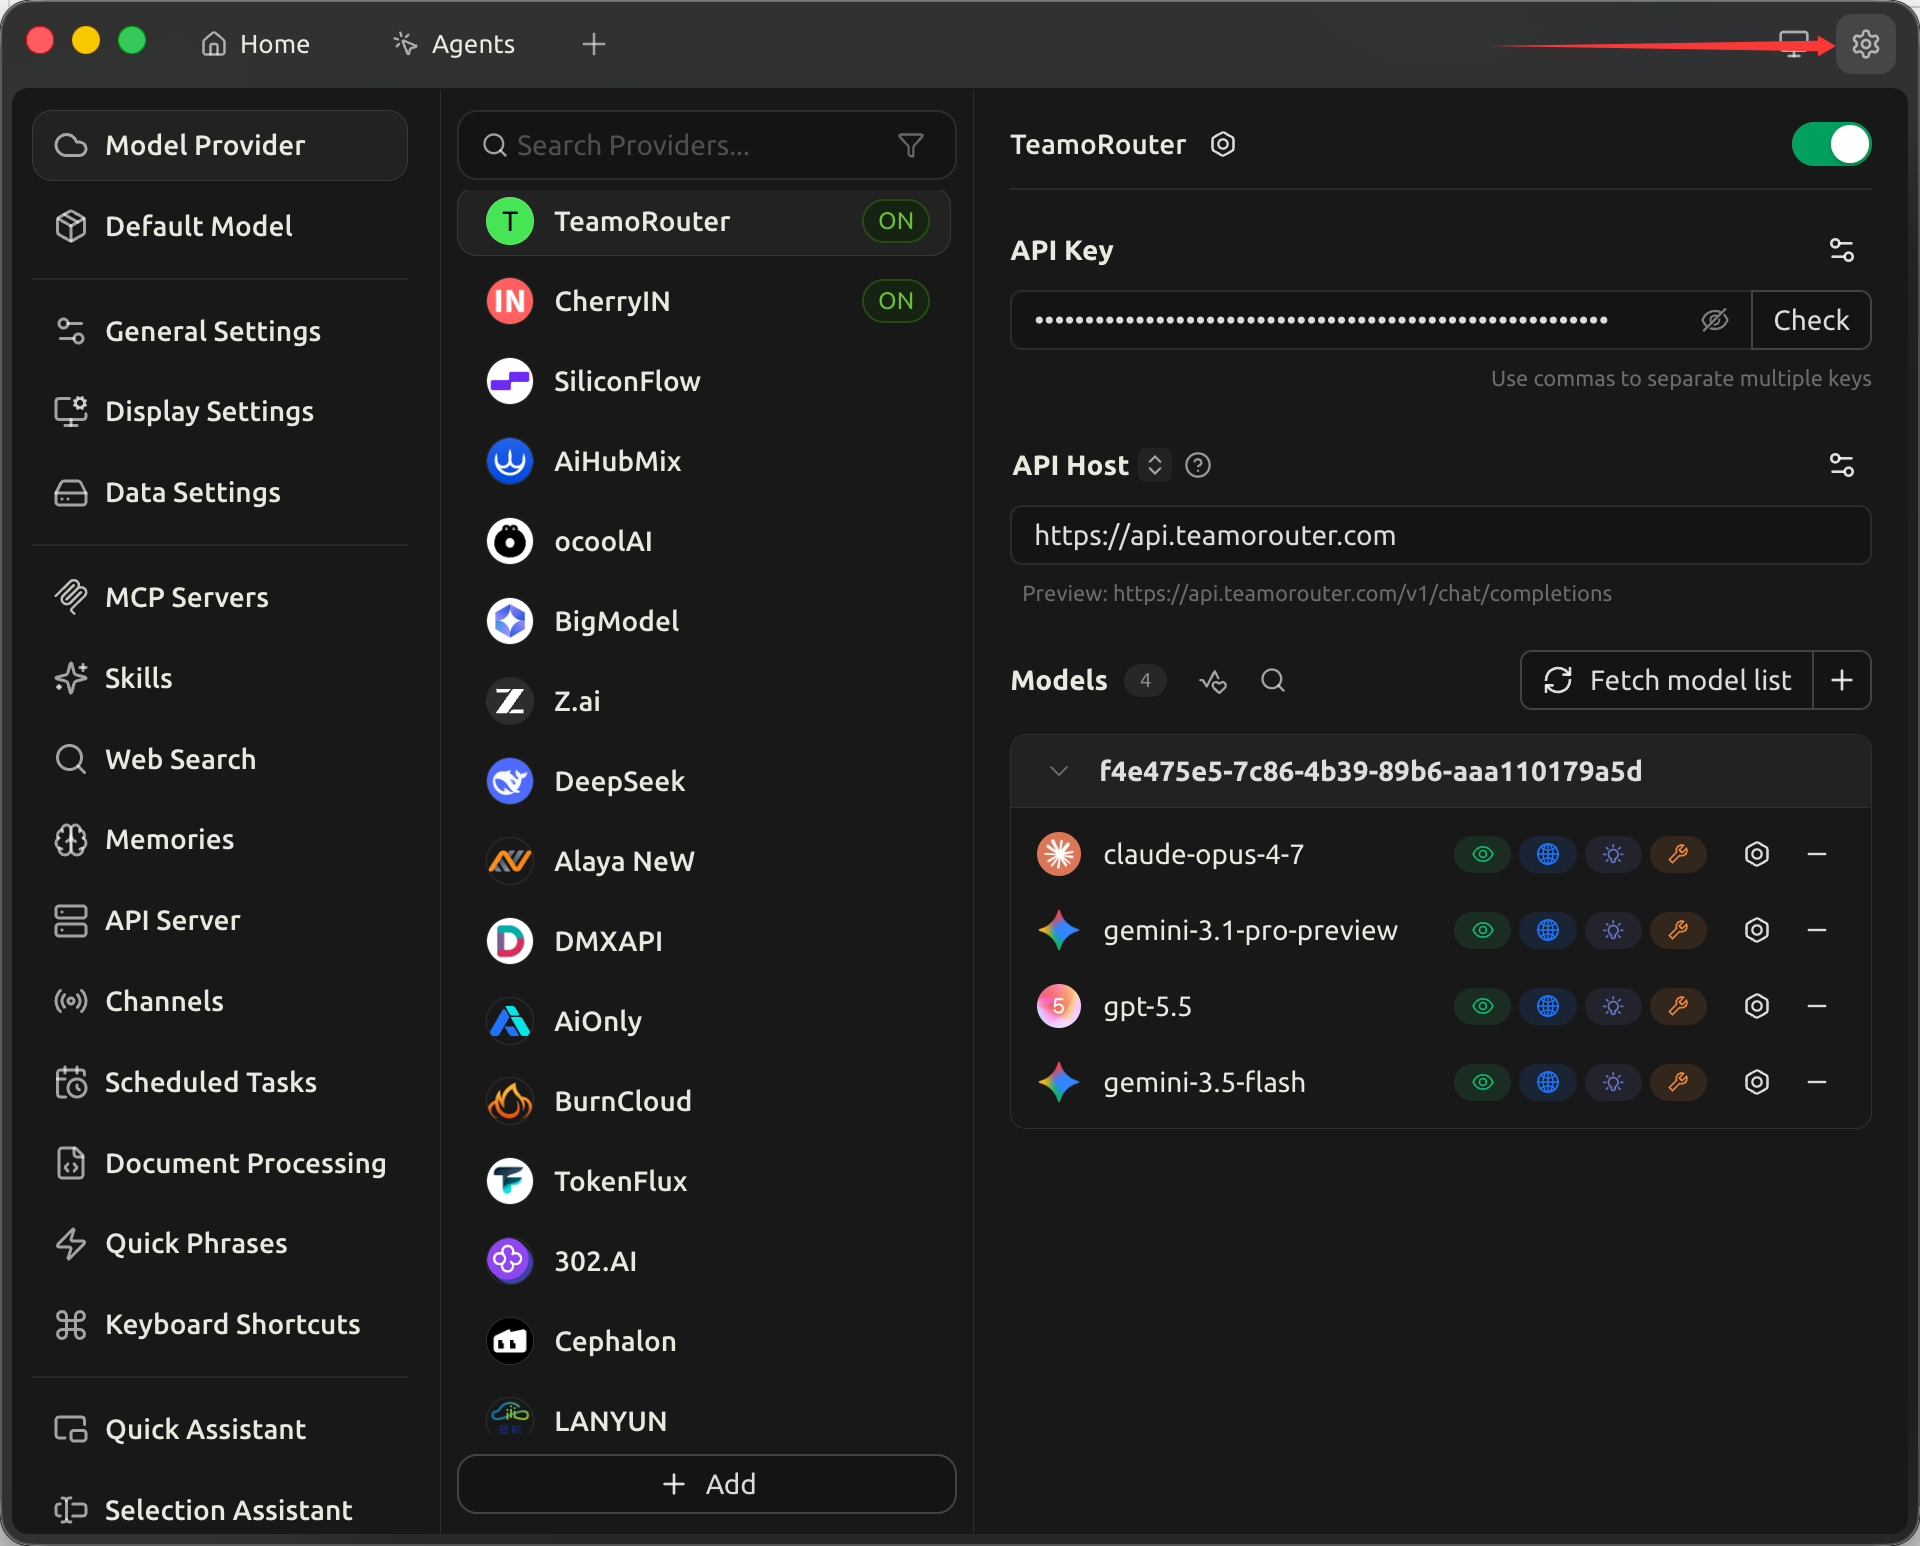Remove the gpt-5.5 model
The height and width of the screenshot is (1546, 1920).
click(1817, 1006)
